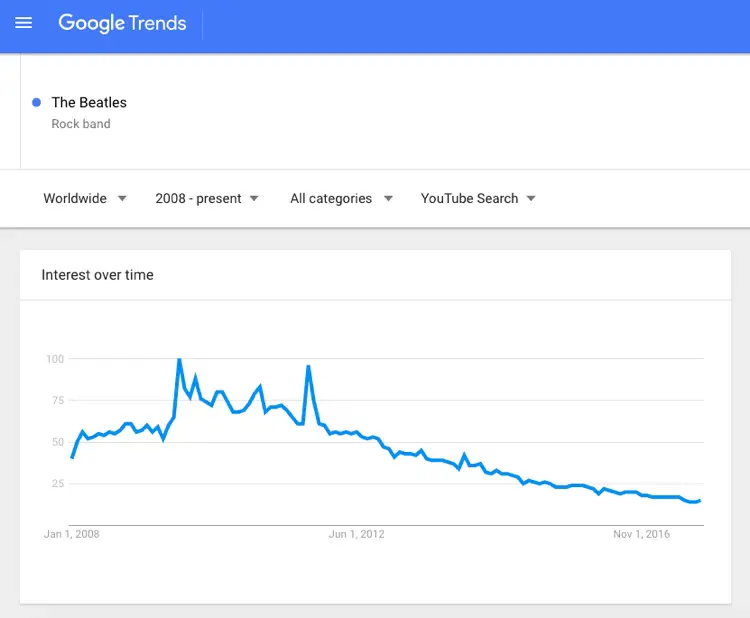Click the Jan 1, 2008 axis label
Image resolution: width=750 pixels, height=618 pixels.
click(72, 534)
